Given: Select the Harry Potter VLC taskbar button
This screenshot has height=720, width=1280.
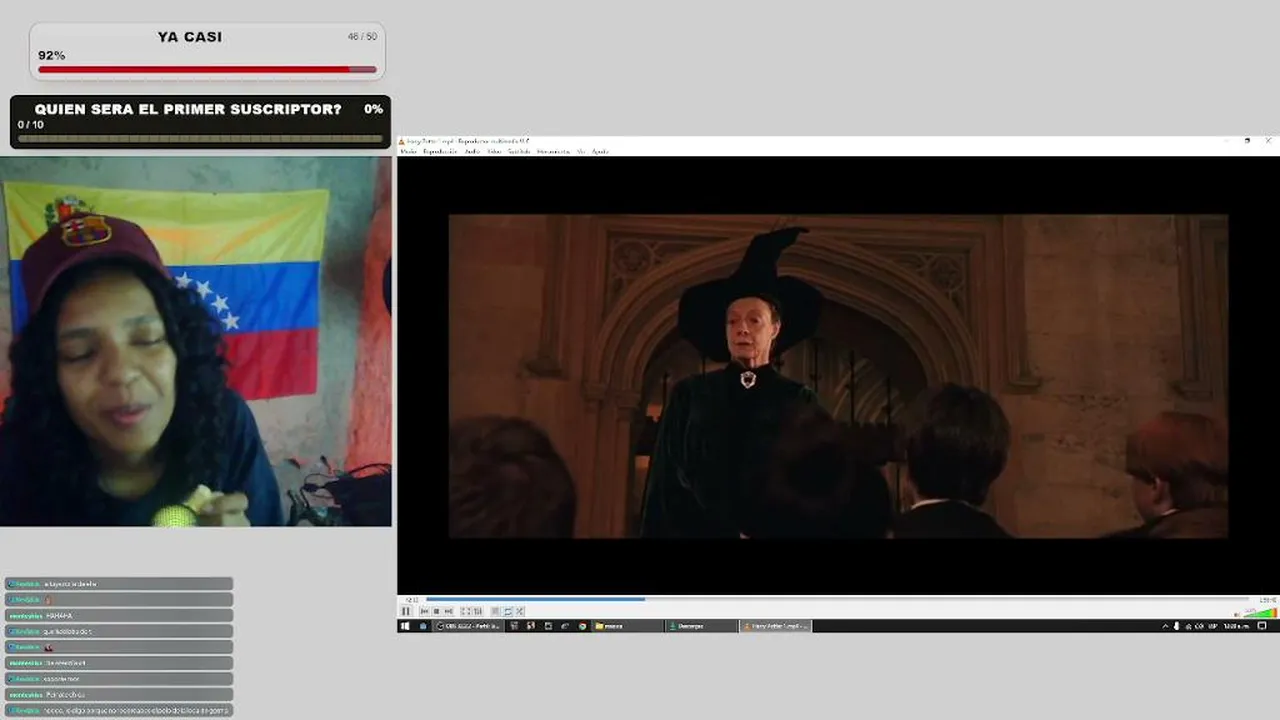Looking at the screenshot, I should click(x=776, y=626).
